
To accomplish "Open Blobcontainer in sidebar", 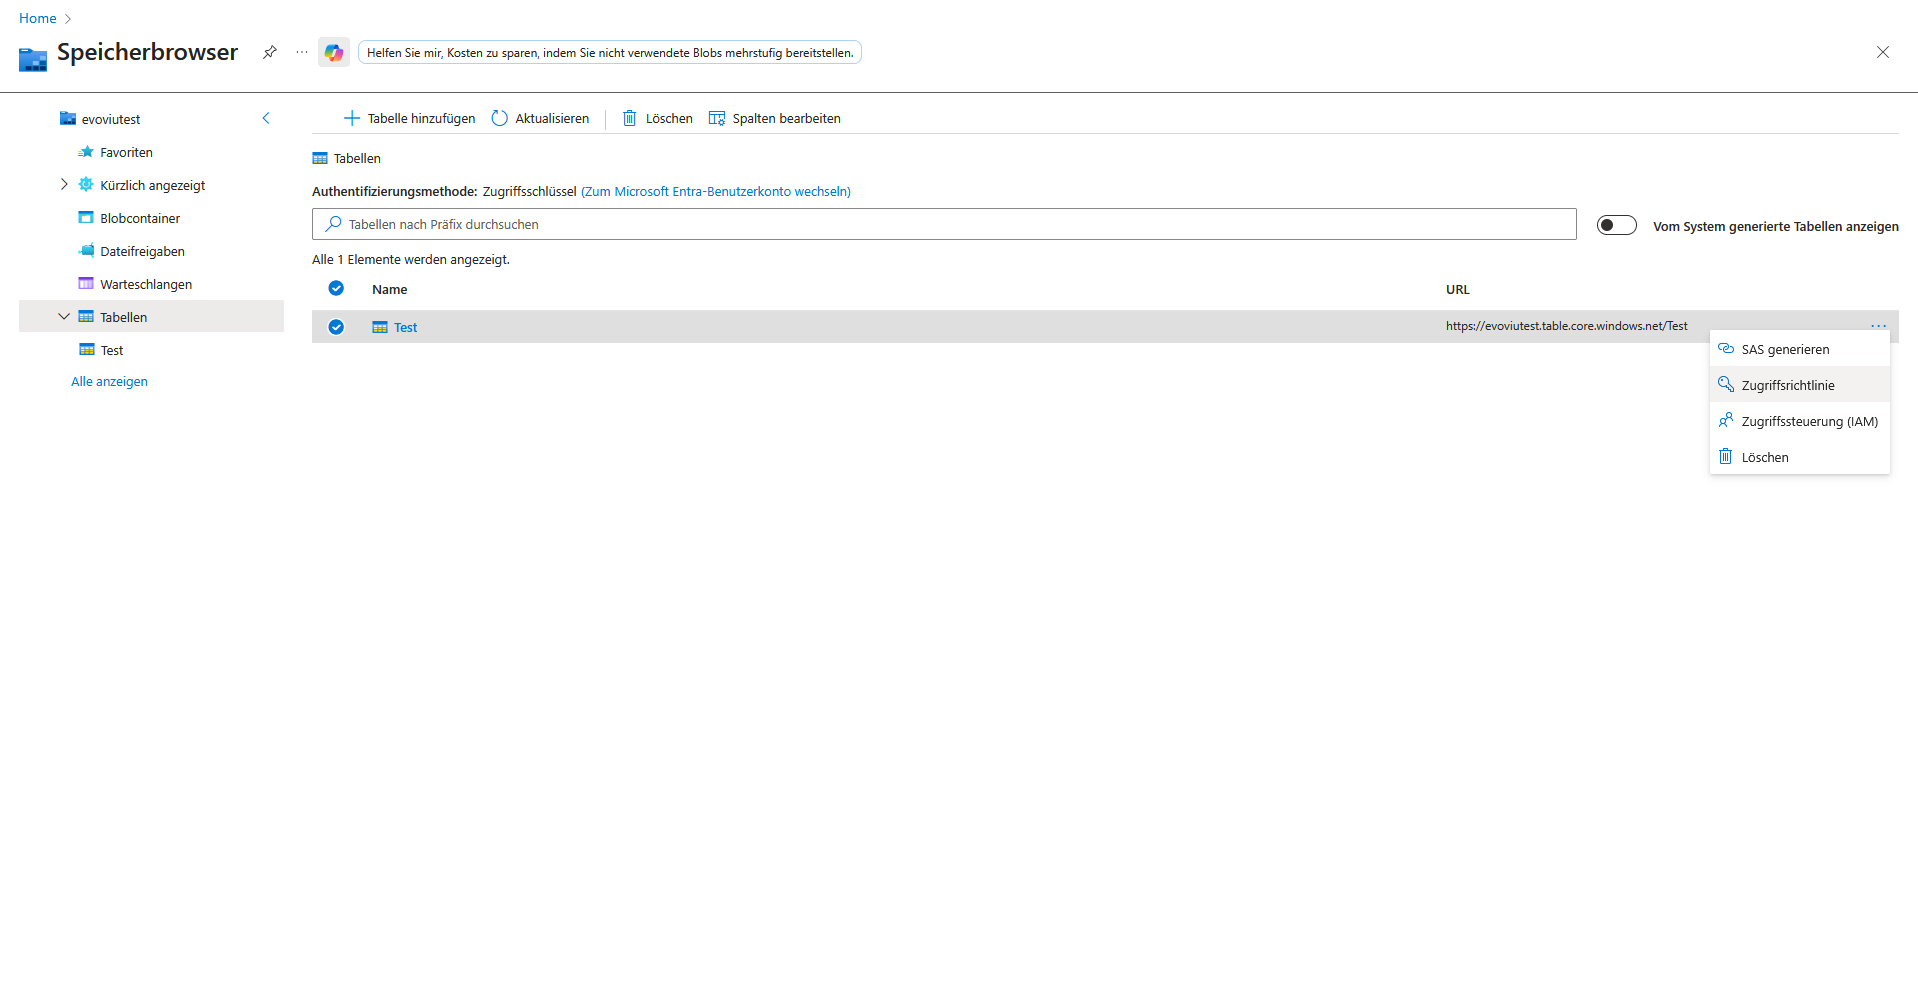I will pos(140,218).
